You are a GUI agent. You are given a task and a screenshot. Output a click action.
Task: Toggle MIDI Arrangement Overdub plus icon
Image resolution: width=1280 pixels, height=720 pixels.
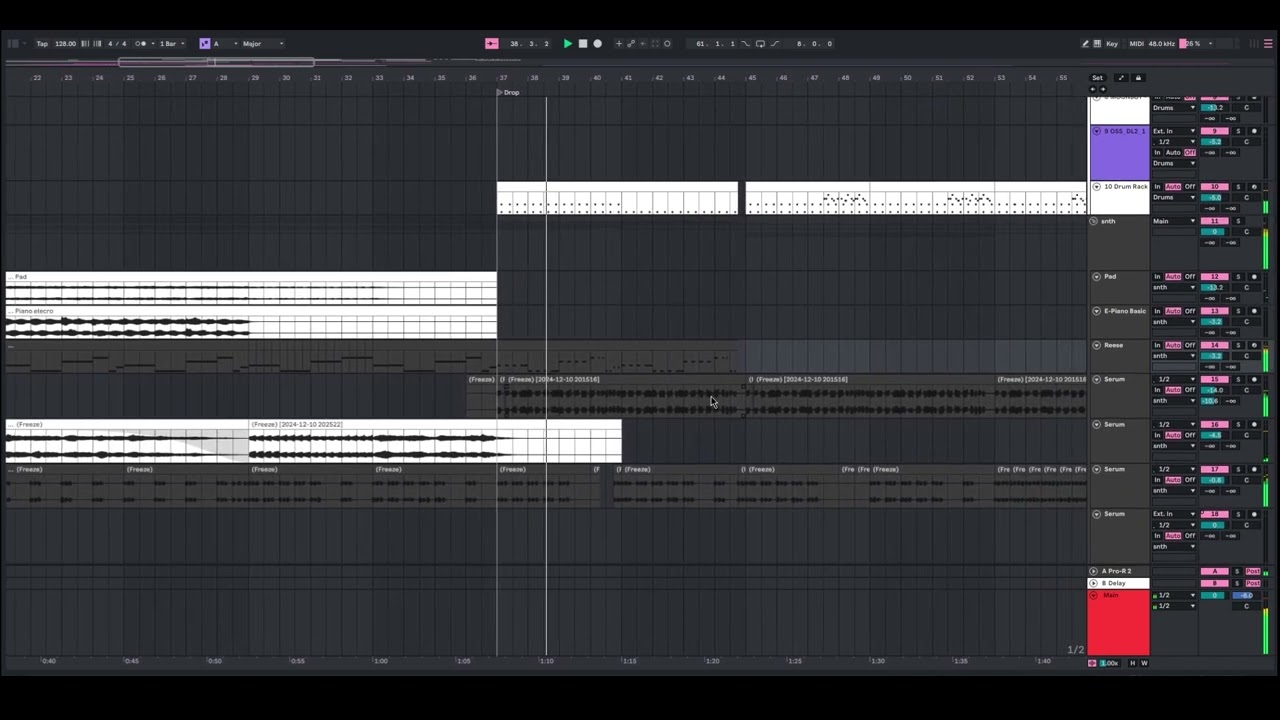pos(619,43)
